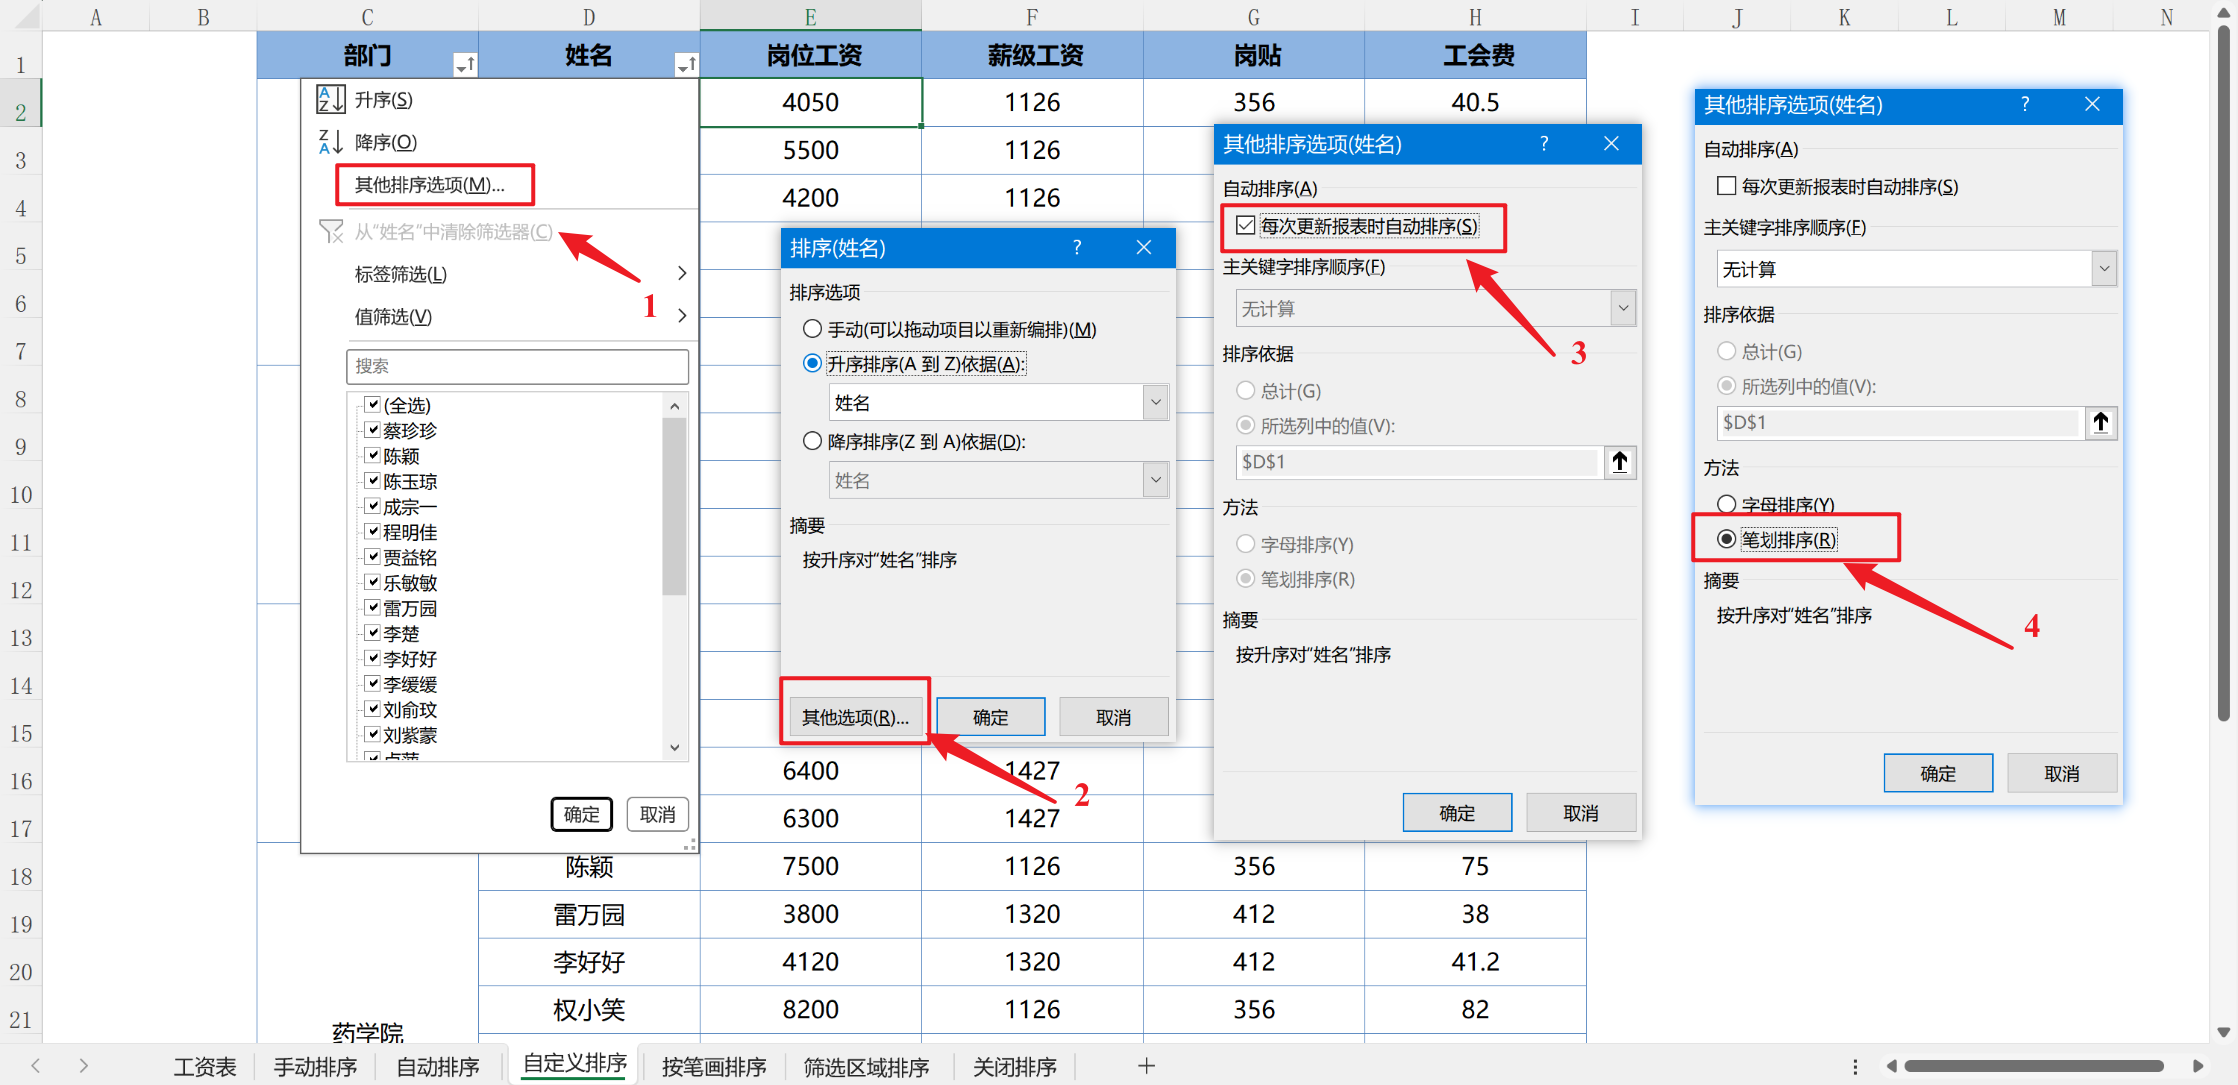The height and width of the screenshot is (1085, 2238).
Task: Click the add new sheet plus icon
Action: click(x=1146, y=1066)
